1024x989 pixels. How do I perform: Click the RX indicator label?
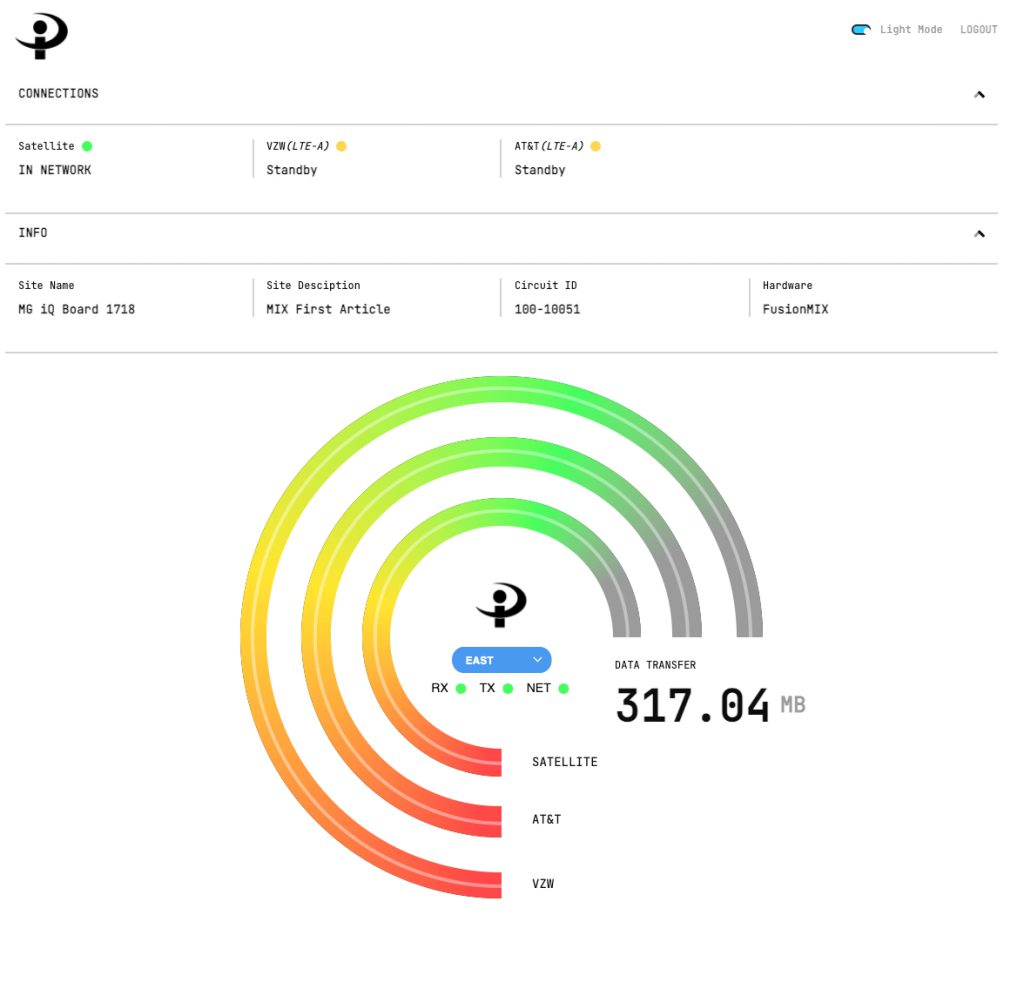(440, 688)
